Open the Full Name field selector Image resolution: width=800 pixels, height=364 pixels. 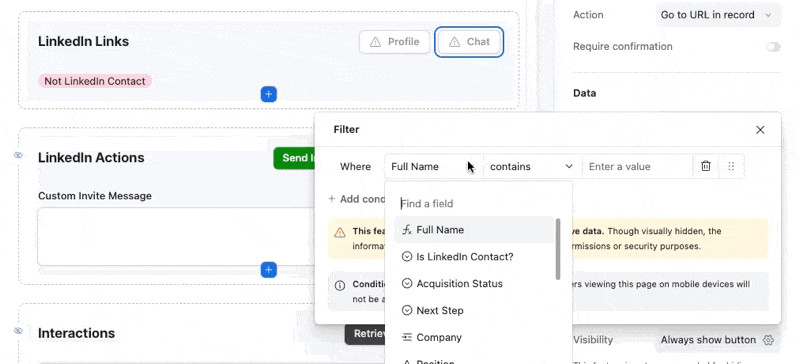[x=434, y=166]
